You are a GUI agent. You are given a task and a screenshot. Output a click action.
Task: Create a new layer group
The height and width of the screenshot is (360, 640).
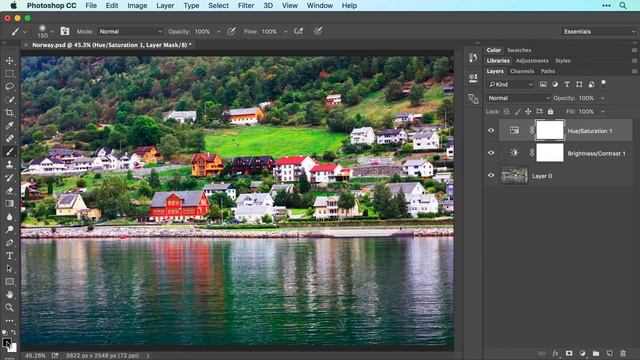pos(596,353)
